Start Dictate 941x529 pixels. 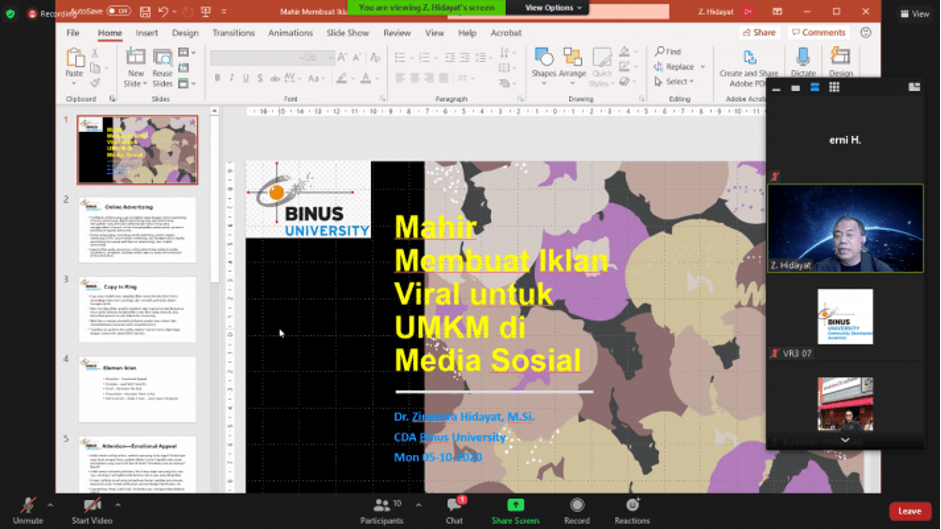(x=803, y=62)
